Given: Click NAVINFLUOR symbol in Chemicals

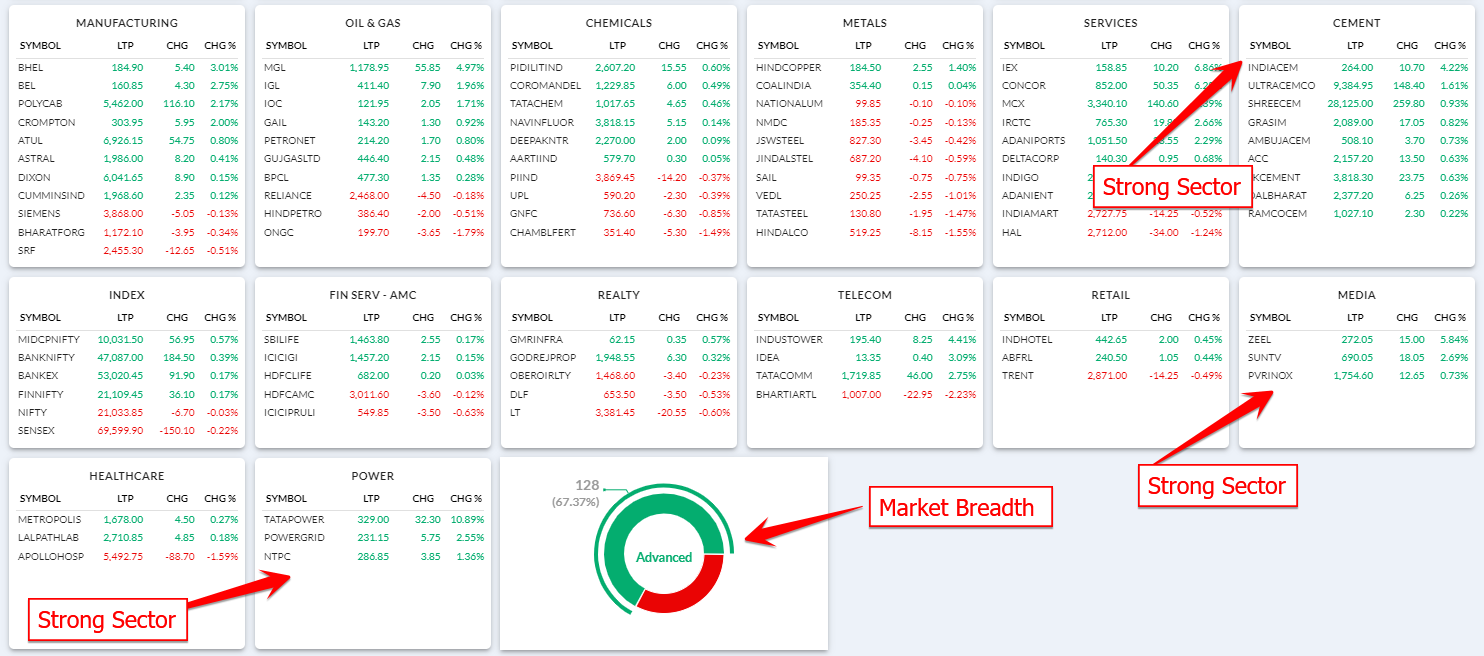Looking at the screenshot, I should (x=541, y=122).
